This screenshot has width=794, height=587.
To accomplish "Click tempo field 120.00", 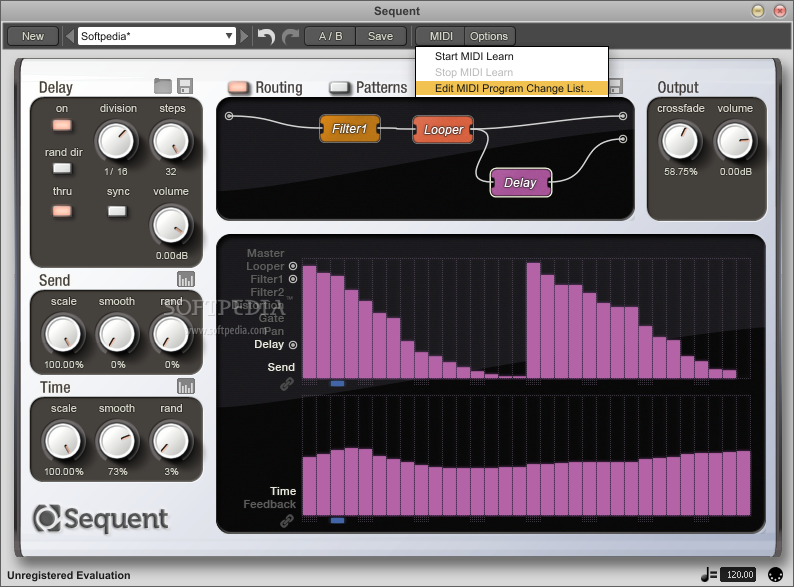I will 740,574.
